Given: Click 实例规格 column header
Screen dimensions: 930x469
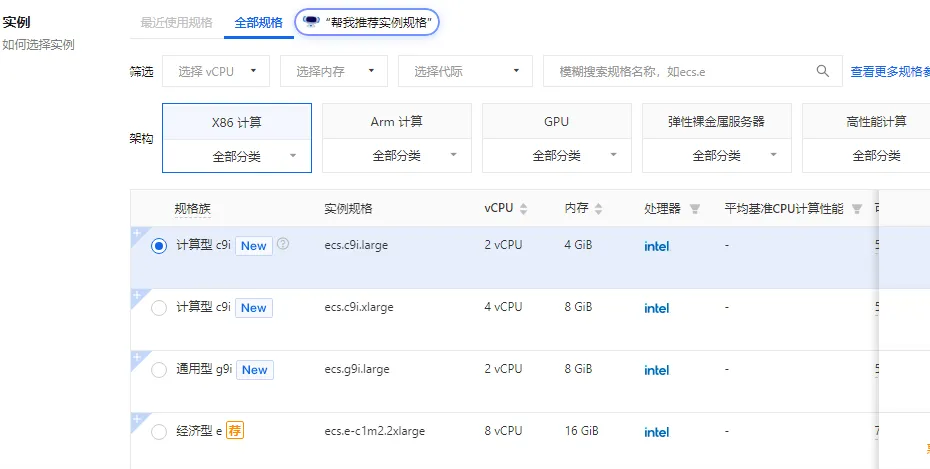Looking at the screenshot, I should pos(349,209).
